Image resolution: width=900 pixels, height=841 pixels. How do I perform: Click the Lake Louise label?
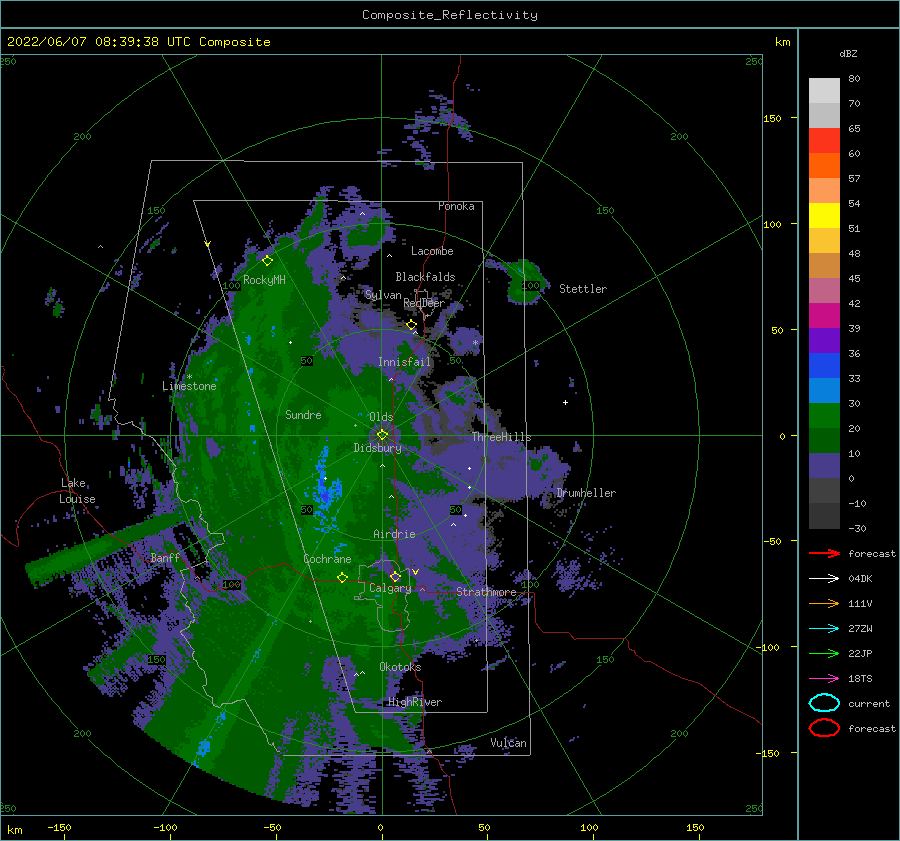click(77, 491)
